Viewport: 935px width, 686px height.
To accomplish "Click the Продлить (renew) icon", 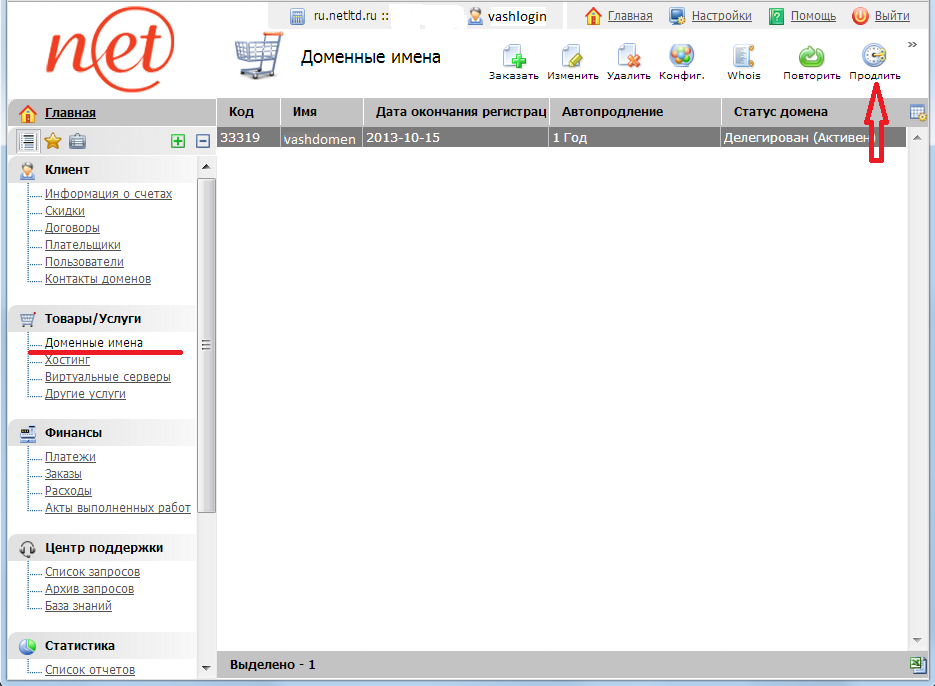I will click(874, 57).
